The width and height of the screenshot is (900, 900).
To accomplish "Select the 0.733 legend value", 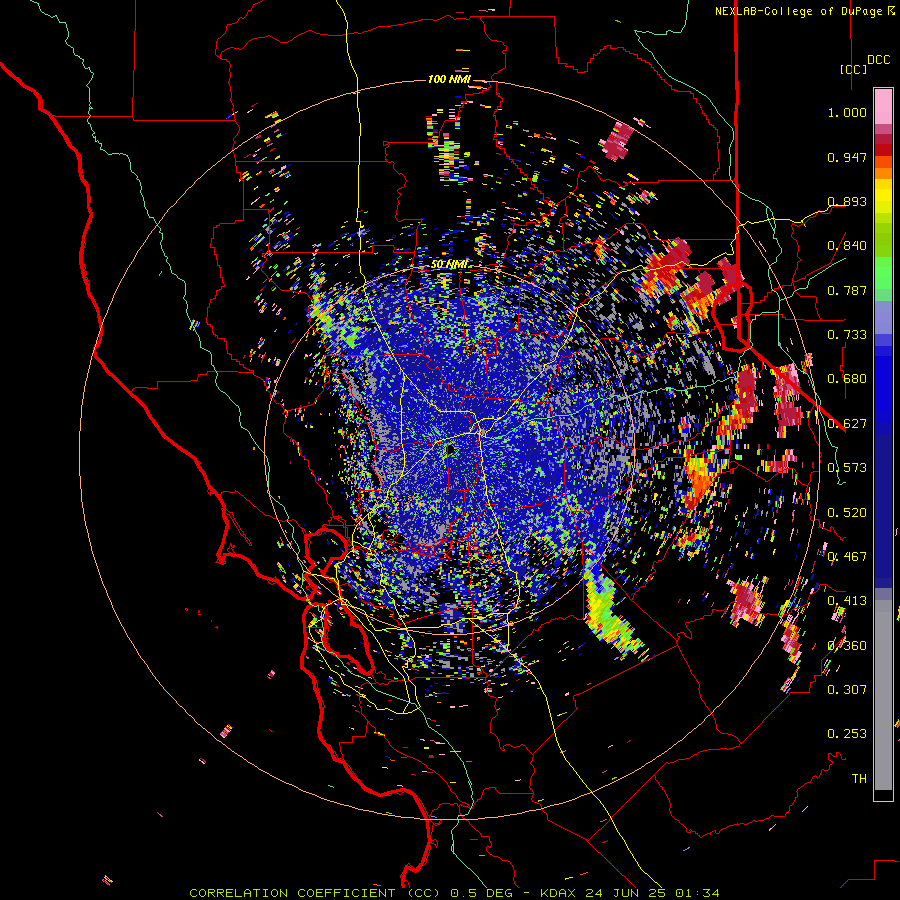I will (x=847, y=335).
